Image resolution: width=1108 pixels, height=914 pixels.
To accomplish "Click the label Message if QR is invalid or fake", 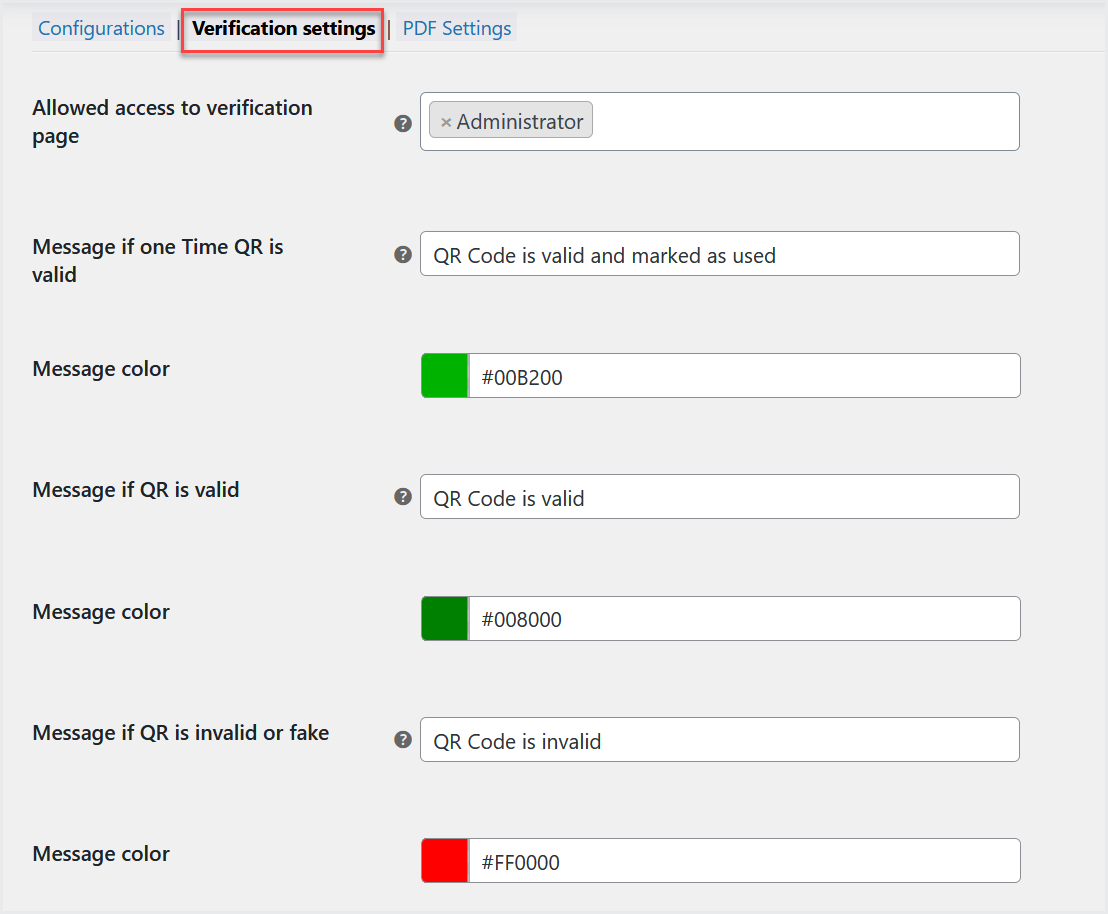I will click(181, 732).
